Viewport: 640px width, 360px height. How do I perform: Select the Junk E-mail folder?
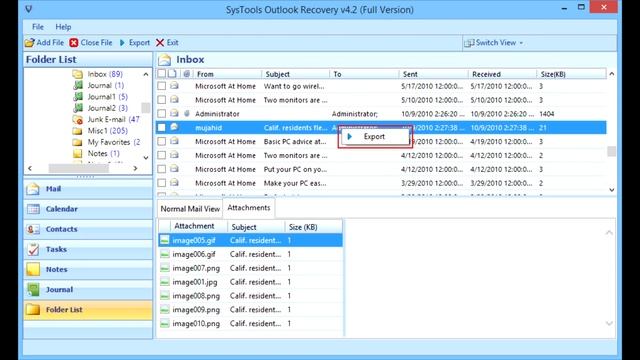click(x=113, y=119)
